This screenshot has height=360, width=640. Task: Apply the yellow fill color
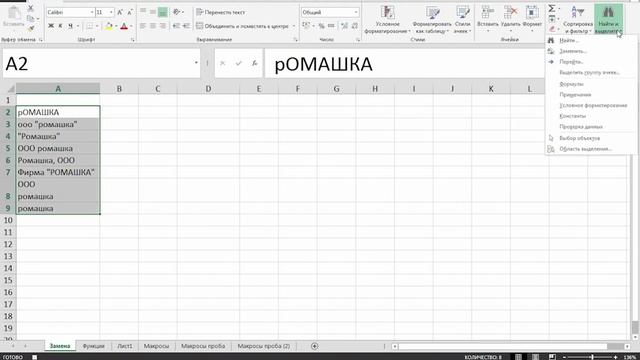(109, 26)
